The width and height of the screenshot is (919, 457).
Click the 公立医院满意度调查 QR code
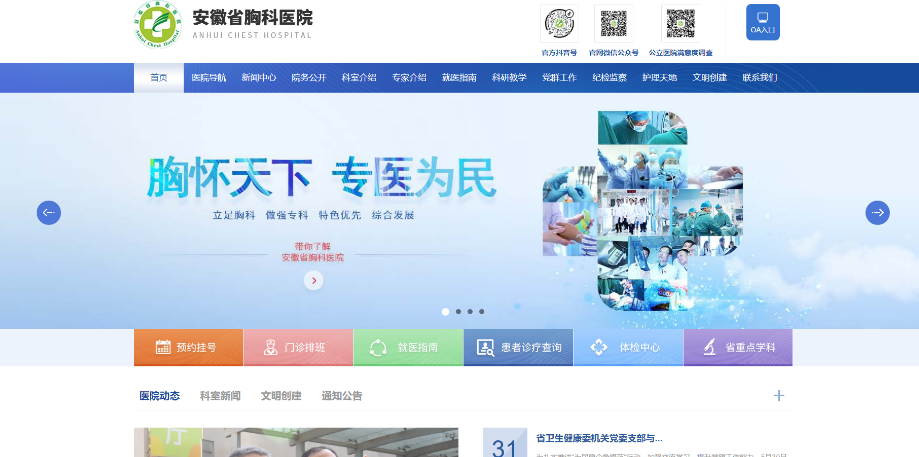point(680,23)
